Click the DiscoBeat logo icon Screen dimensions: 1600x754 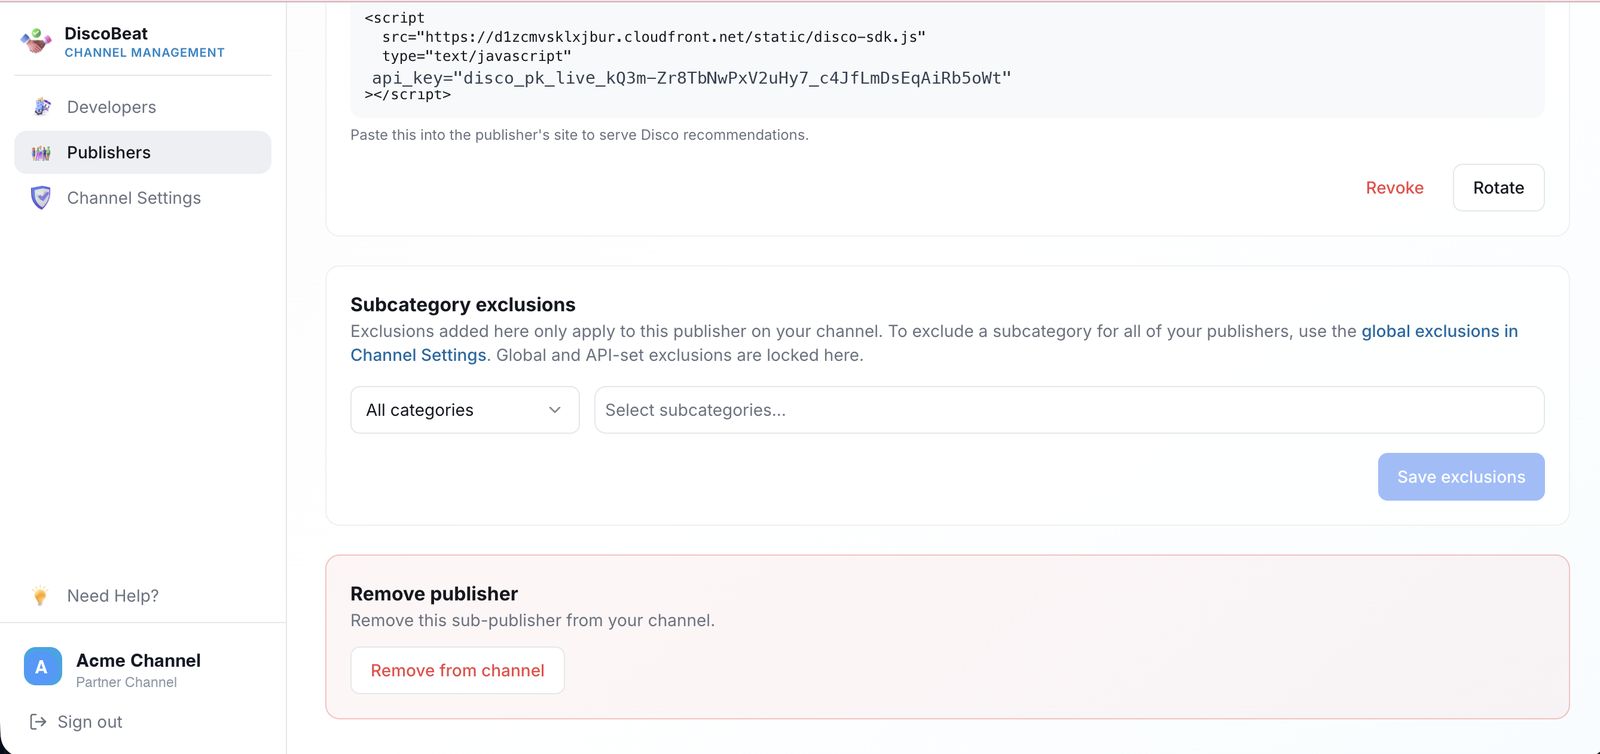pos(36,41)
